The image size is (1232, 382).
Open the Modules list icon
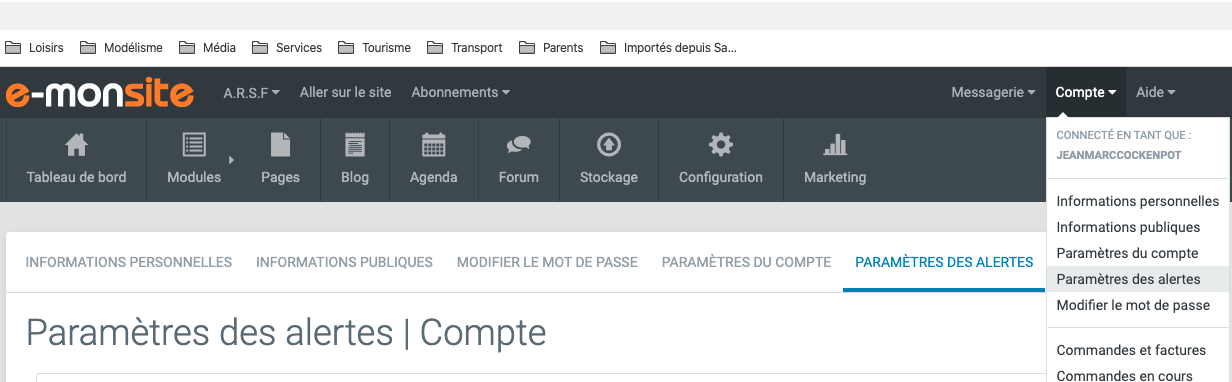tap(194, 145)
